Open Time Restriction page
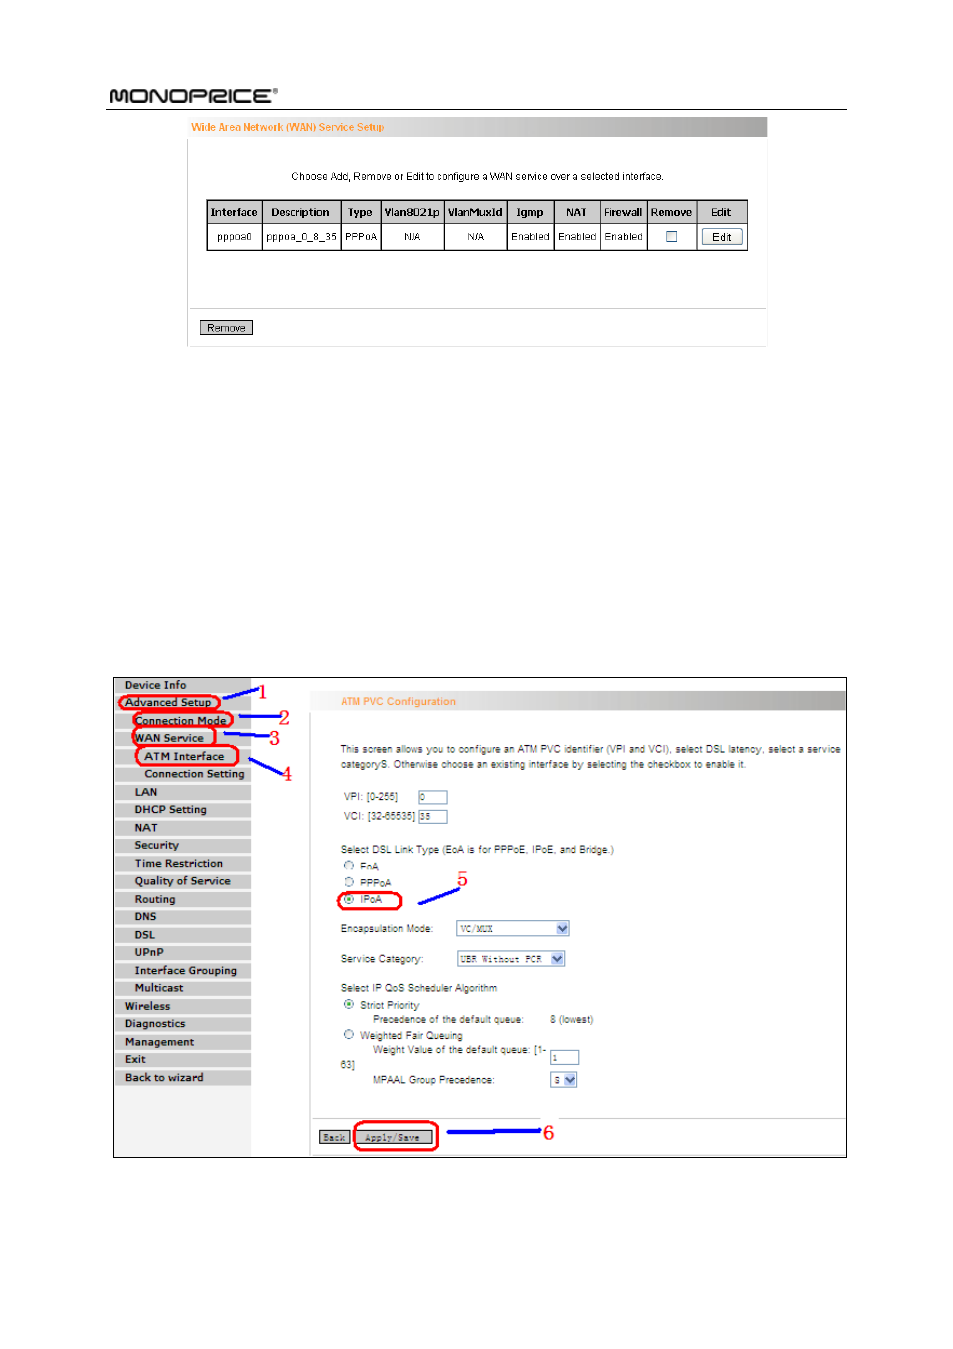 click(179, 864)
